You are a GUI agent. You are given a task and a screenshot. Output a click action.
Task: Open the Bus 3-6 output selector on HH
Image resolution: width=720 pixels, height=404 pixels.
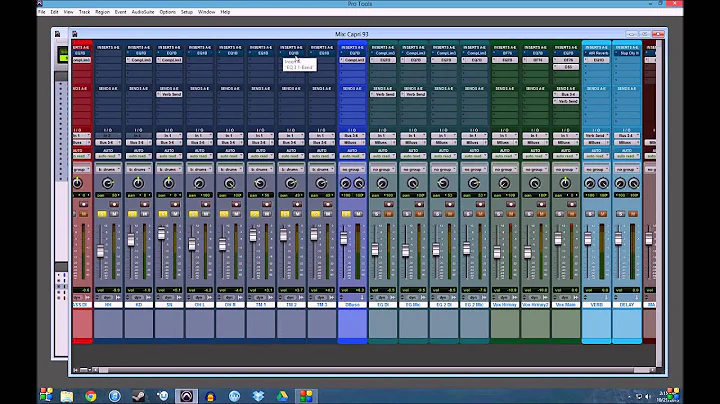point(108,143)
